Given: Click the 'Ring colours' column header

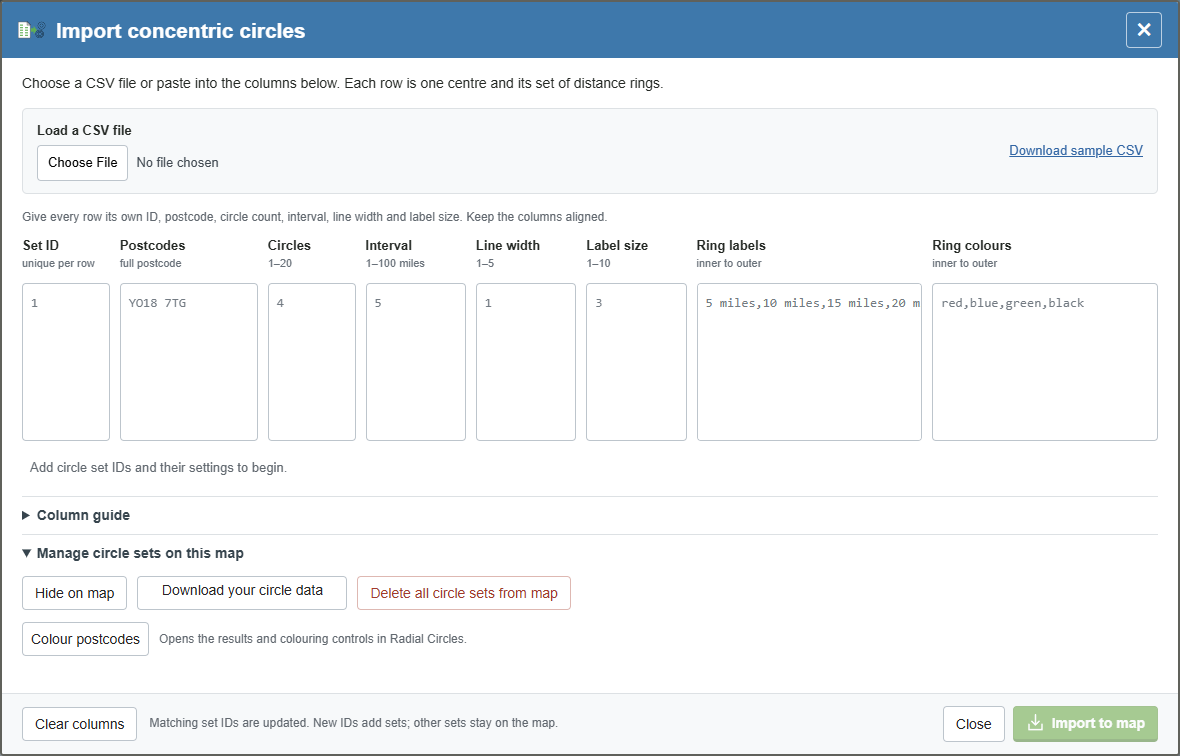Looking at the screenshot, I should click(x=972, y=245).
